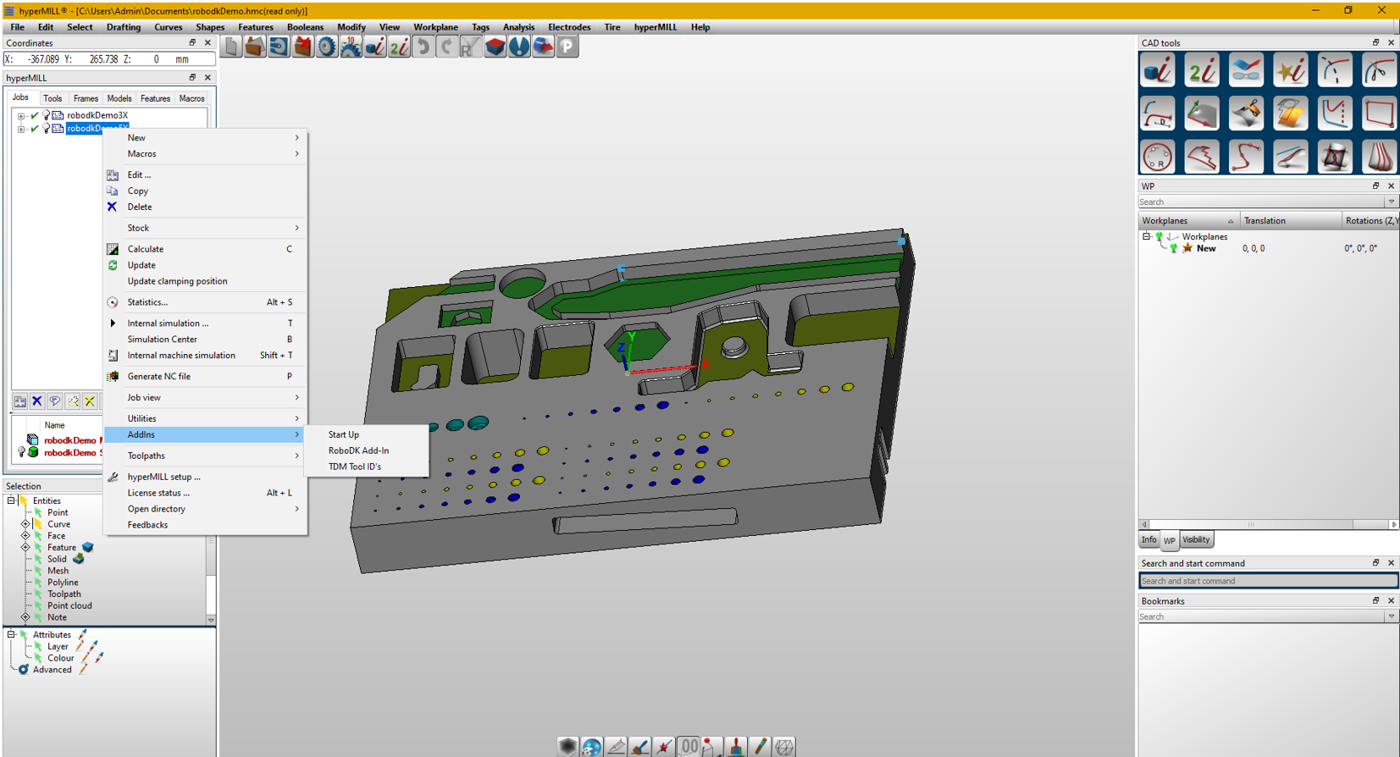
Task: Click the gear-shaped machining icon in the toolbar
Action: point(326,47)
